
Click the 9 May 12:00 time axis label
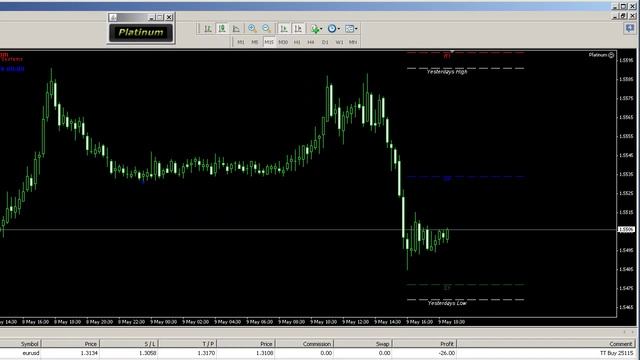(355, 322)
